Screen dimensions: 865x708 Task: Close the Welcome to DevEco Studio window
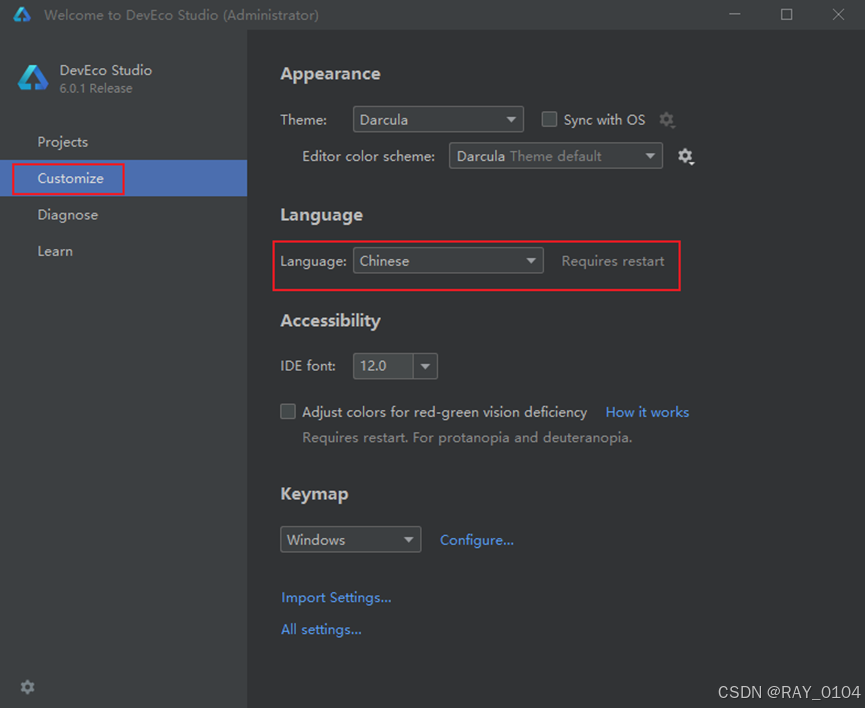(x=838, y=14)
